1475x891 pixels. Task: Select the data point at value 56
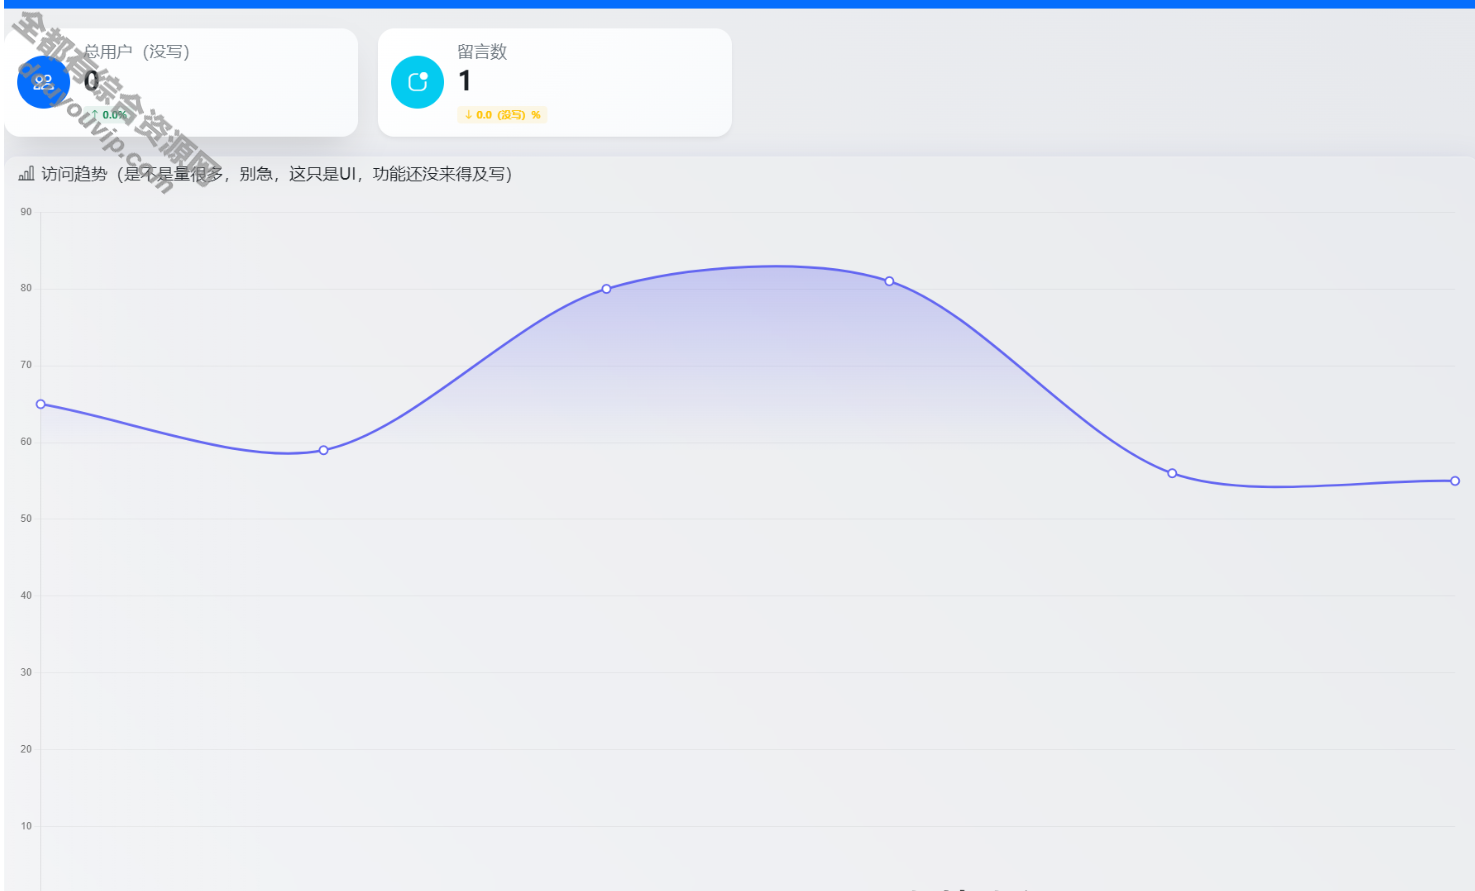tap(1172, 473)
